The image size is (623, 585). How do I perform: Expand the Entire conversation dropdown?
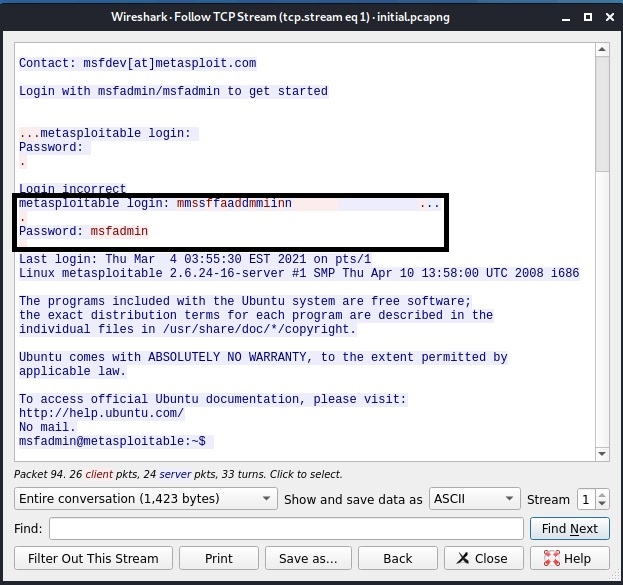coord(145,498)
